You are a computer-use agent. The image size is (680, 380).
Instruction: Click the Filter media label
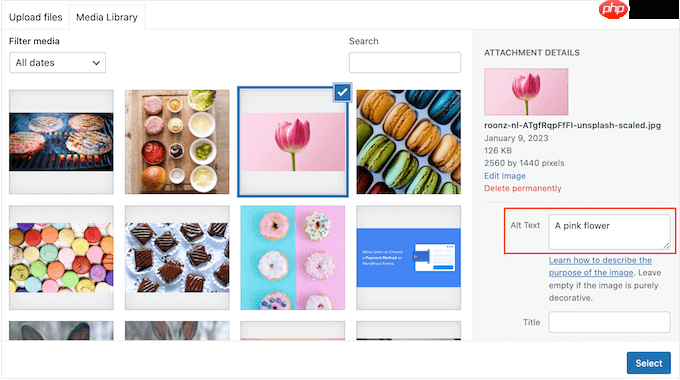(x=34, y=41)
